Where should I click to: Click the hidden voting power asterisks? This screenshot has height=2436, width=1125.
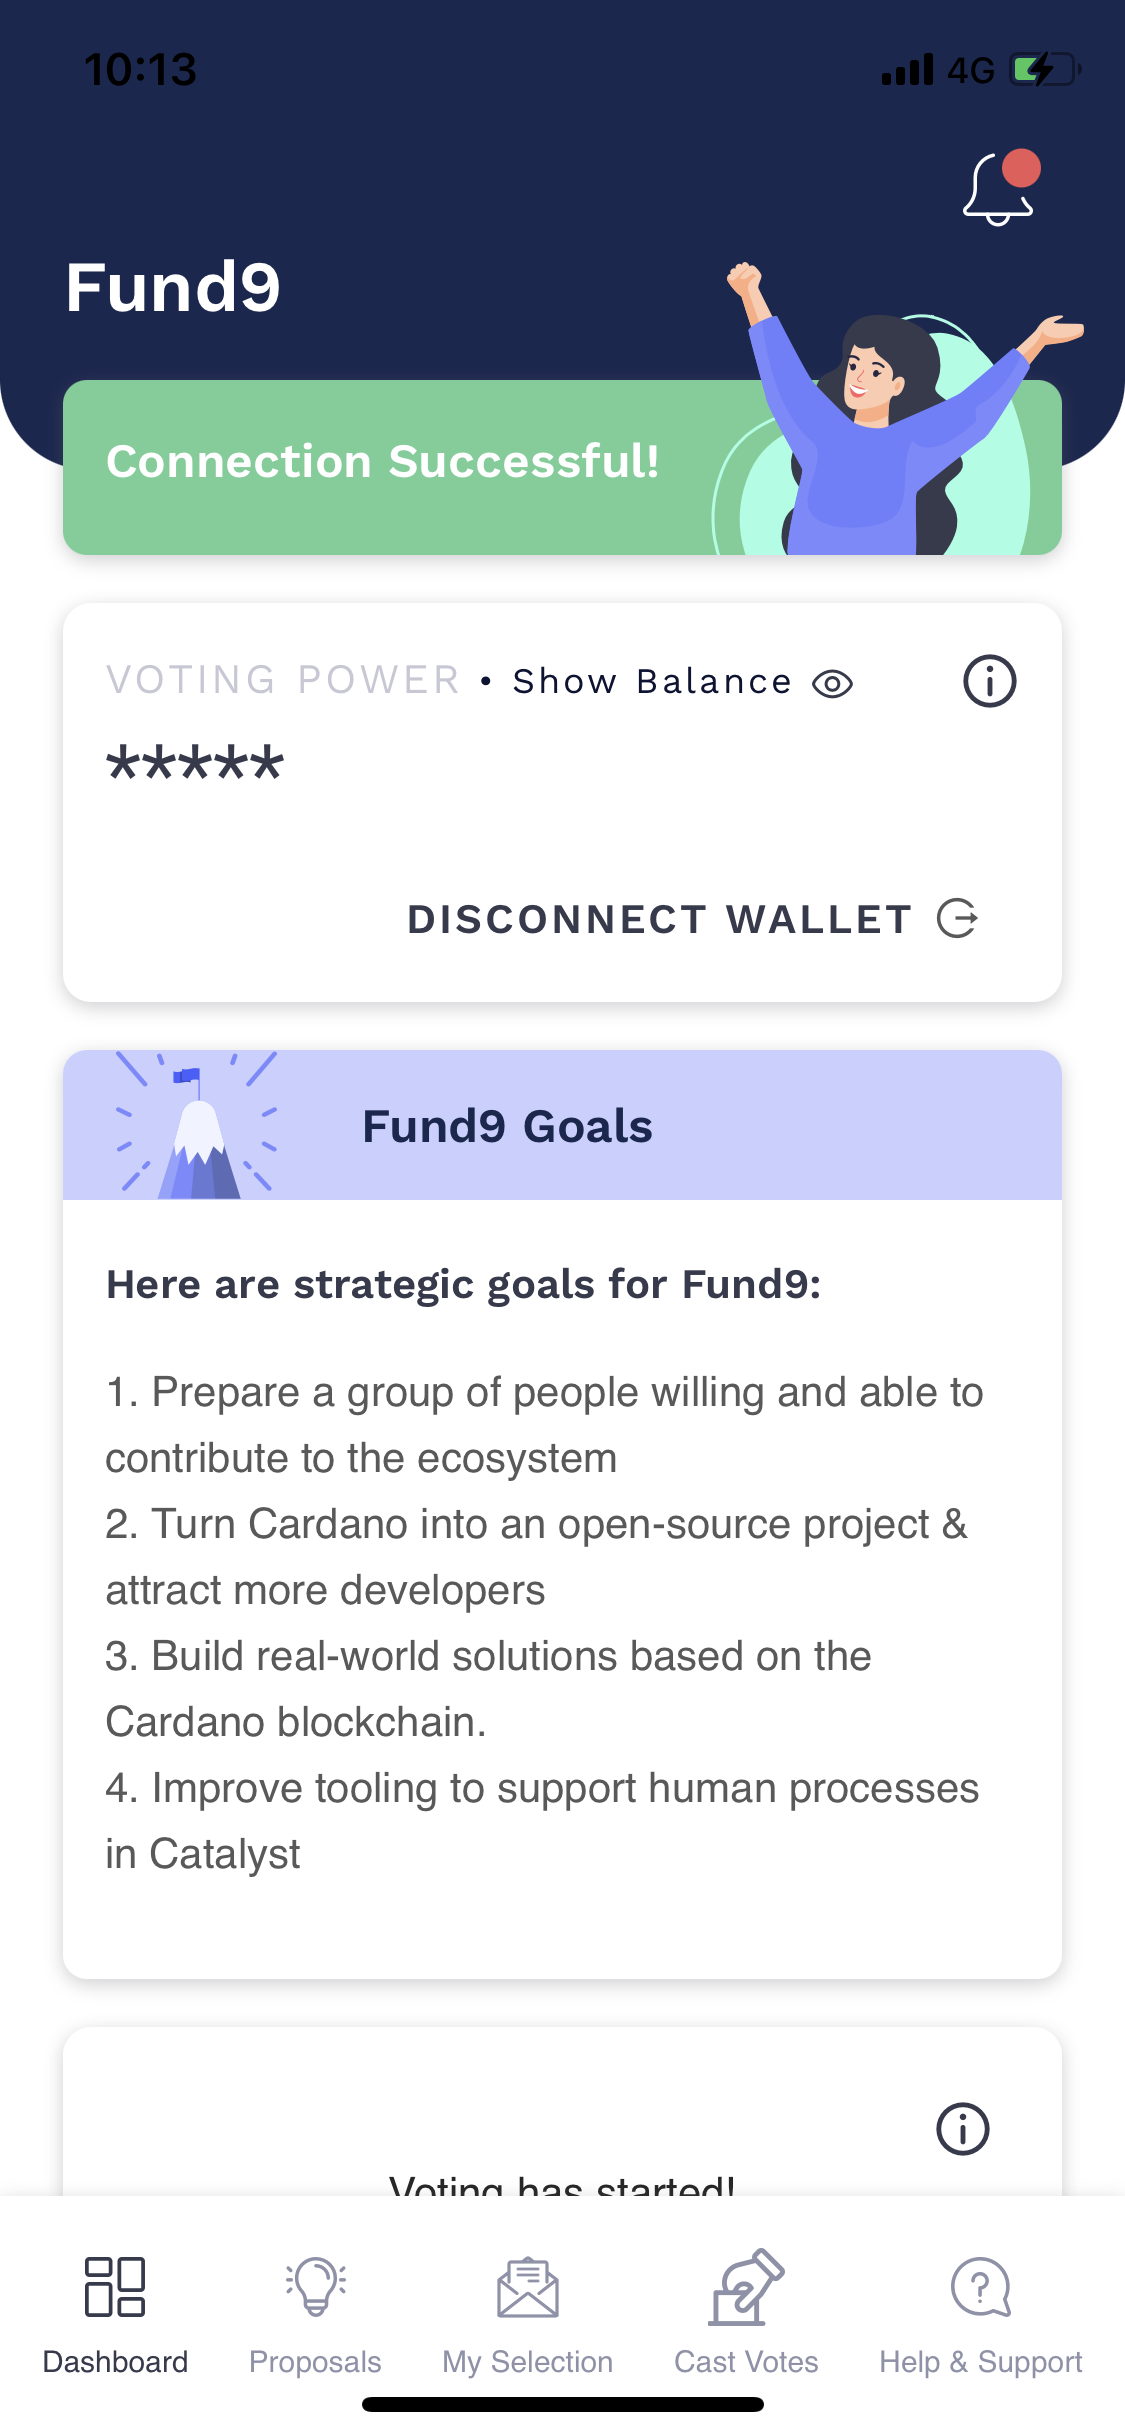pos(195,765)
